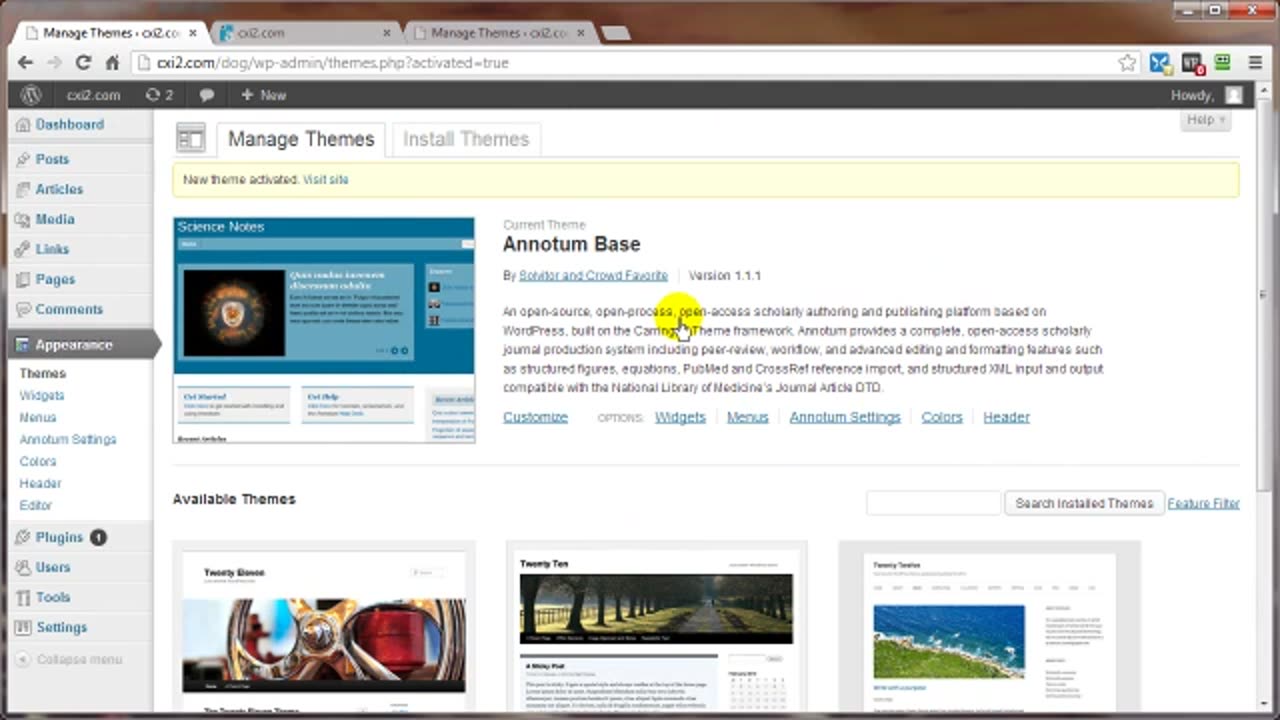Click the Comments sidebar icon

coord(23,309)
